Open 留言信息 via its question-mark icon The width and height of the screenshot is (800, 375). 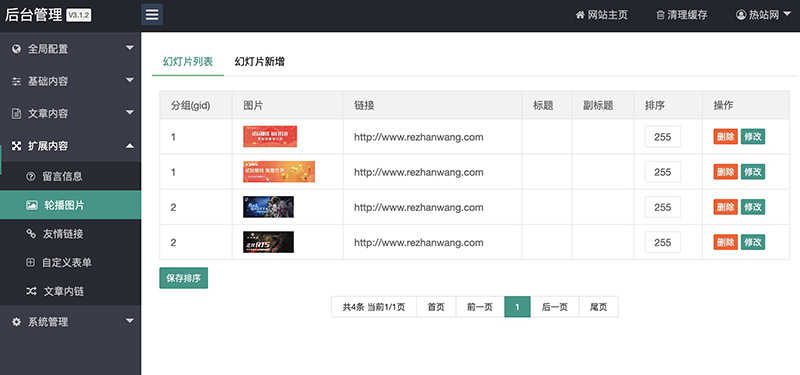click(x=31, y=177)
